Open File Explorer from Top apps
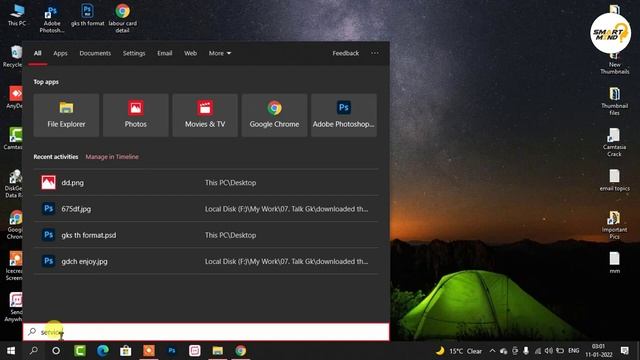The width and height of the screenshot is (640, 360). 66,115
